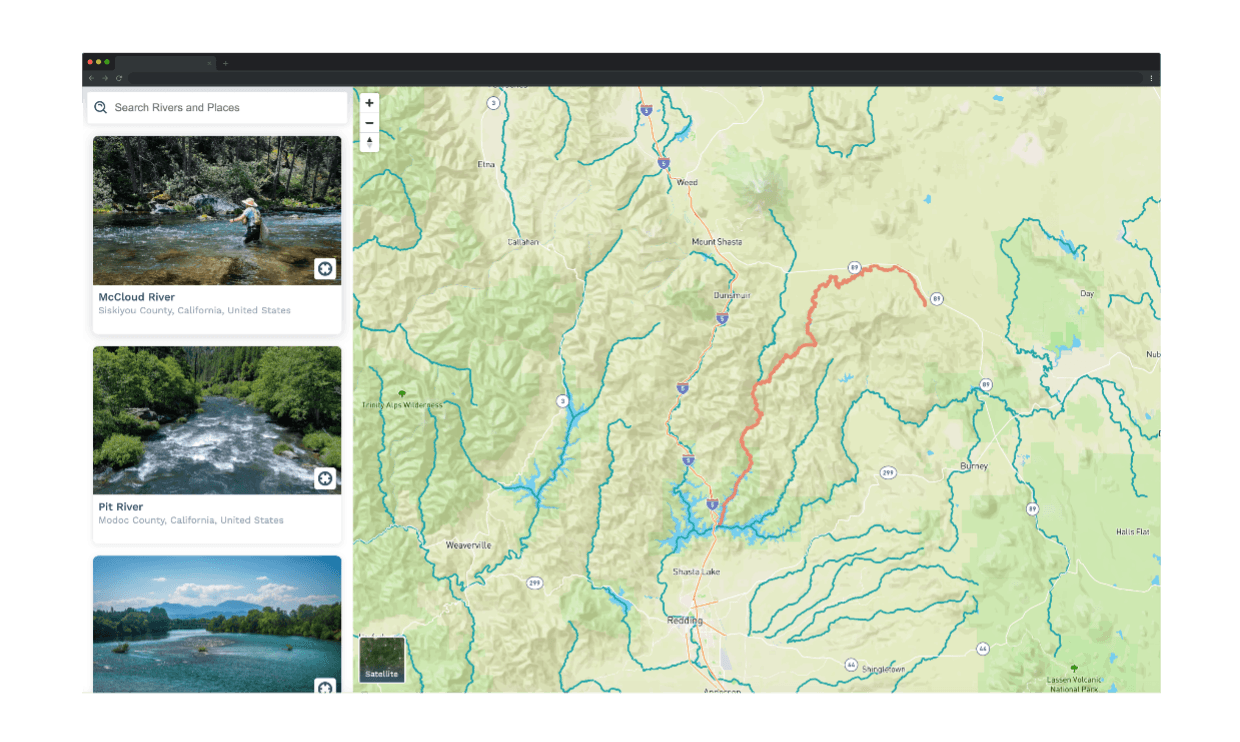Viewport: 1240px width, 742px height.
Task: Locate McCloud River with its target icon
Action: tap(325, 268)
